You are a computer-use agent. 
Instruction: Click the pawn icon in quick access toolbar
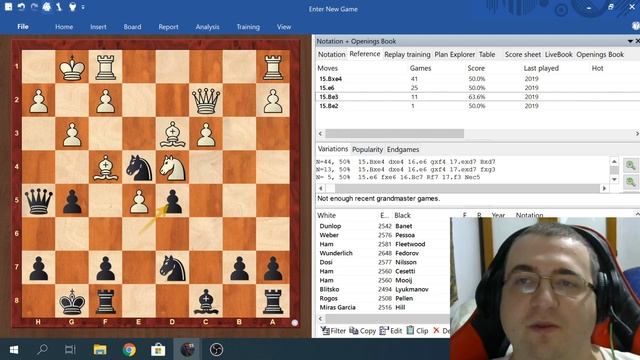click(x=59, y=7)
